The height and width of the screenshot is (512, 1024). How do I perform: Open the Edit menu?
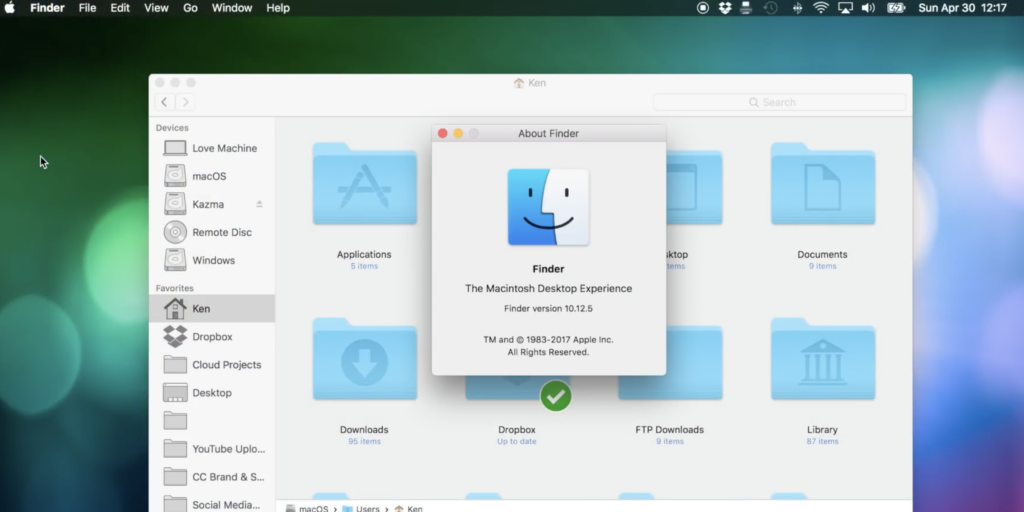pyautogui.click(x=120, y=8)
